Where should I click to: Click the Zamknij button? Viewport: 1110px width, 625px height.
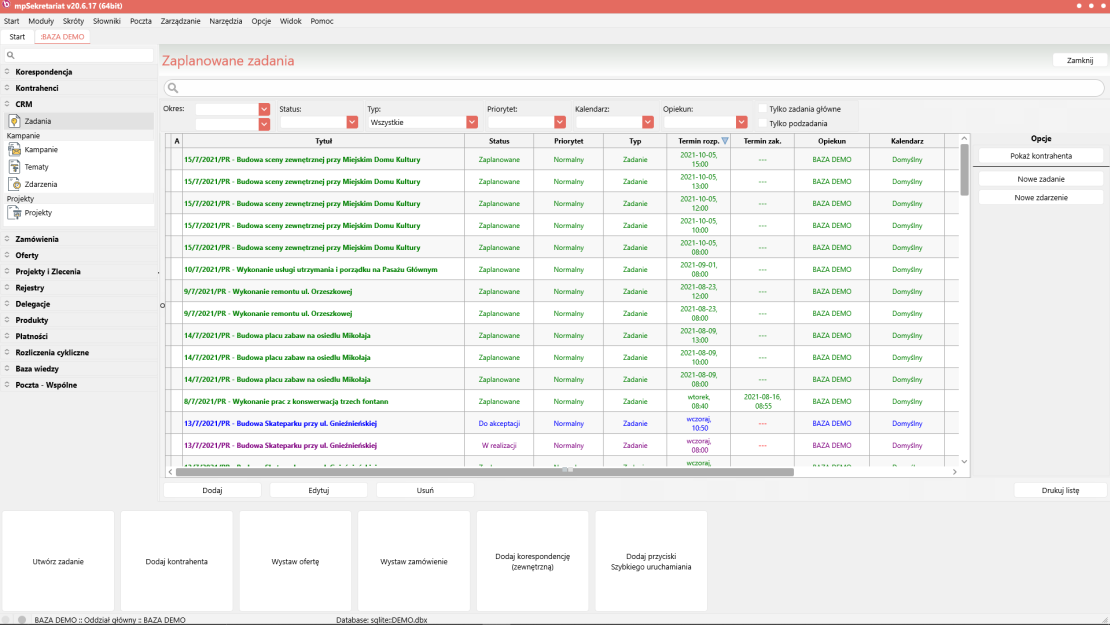pyautogui.click(x=1080, y=60)
